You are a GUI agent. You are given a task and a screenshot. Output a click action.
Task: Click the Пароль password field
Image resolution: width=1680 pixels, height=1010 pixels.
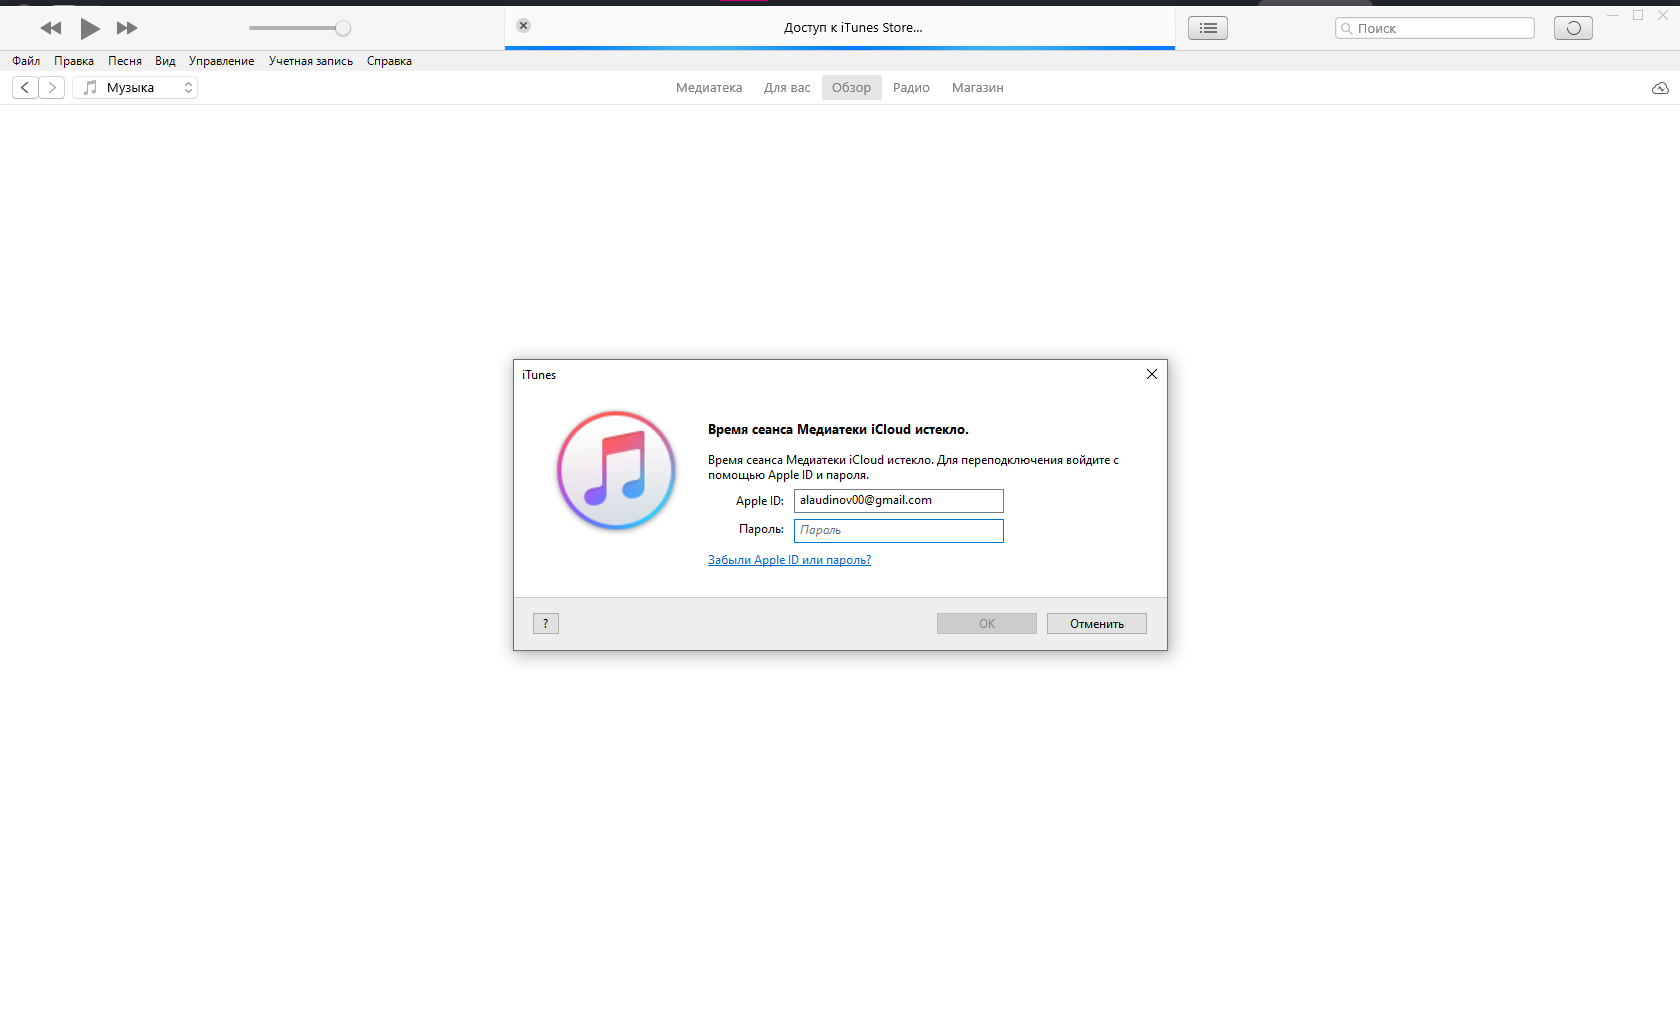[899, 531]
